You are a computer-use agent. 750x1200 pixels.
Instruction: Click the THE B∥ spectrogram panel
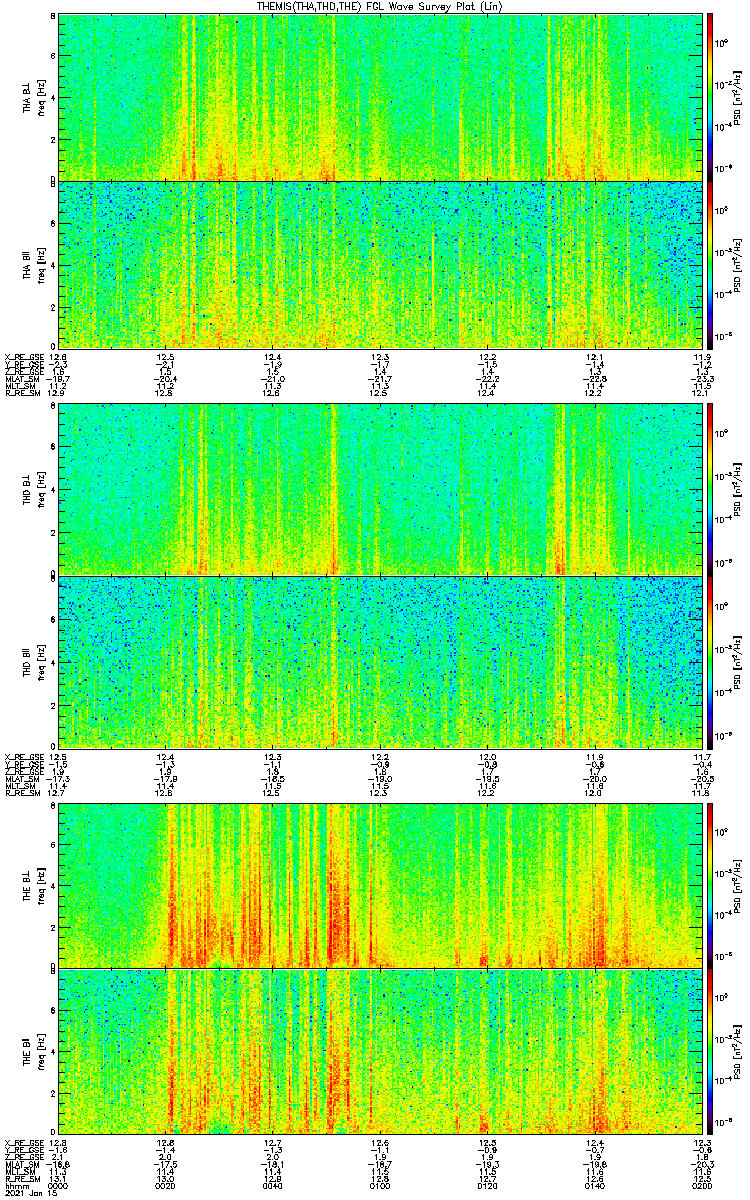(380, 1051)
